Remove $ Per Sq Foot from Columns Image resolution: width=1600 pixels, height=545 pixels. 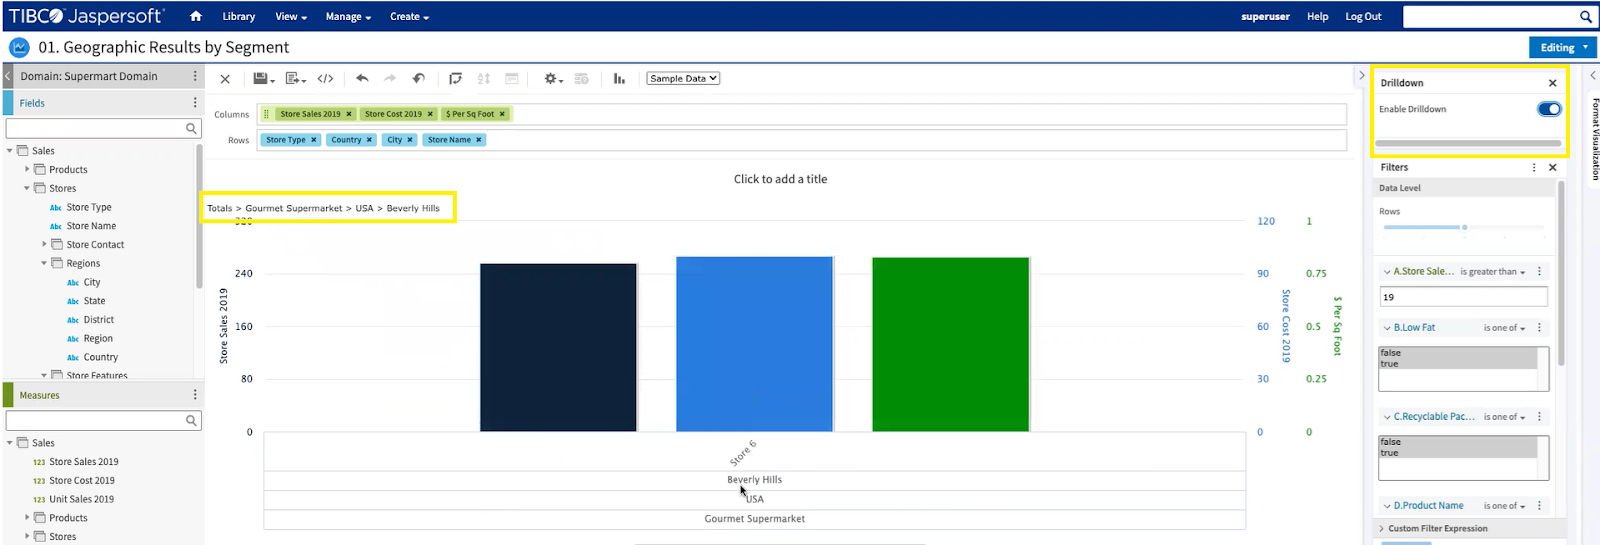click(x=502, y=114)
